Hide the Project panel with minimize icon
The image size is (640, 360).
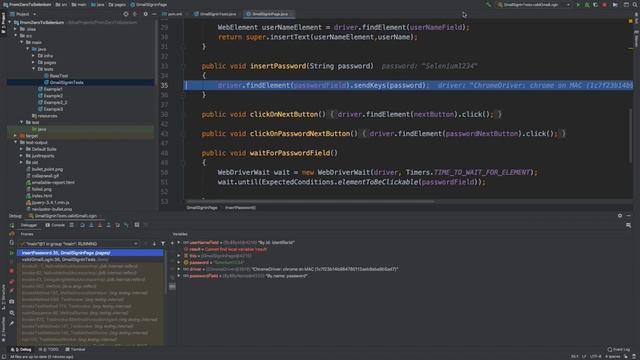(154, 14)
